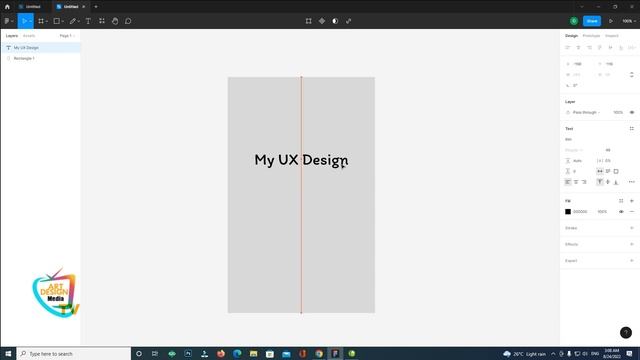Present the prototype with play icon
The height and width of the screenshot is (360, 640).
[x=611, y=21]
